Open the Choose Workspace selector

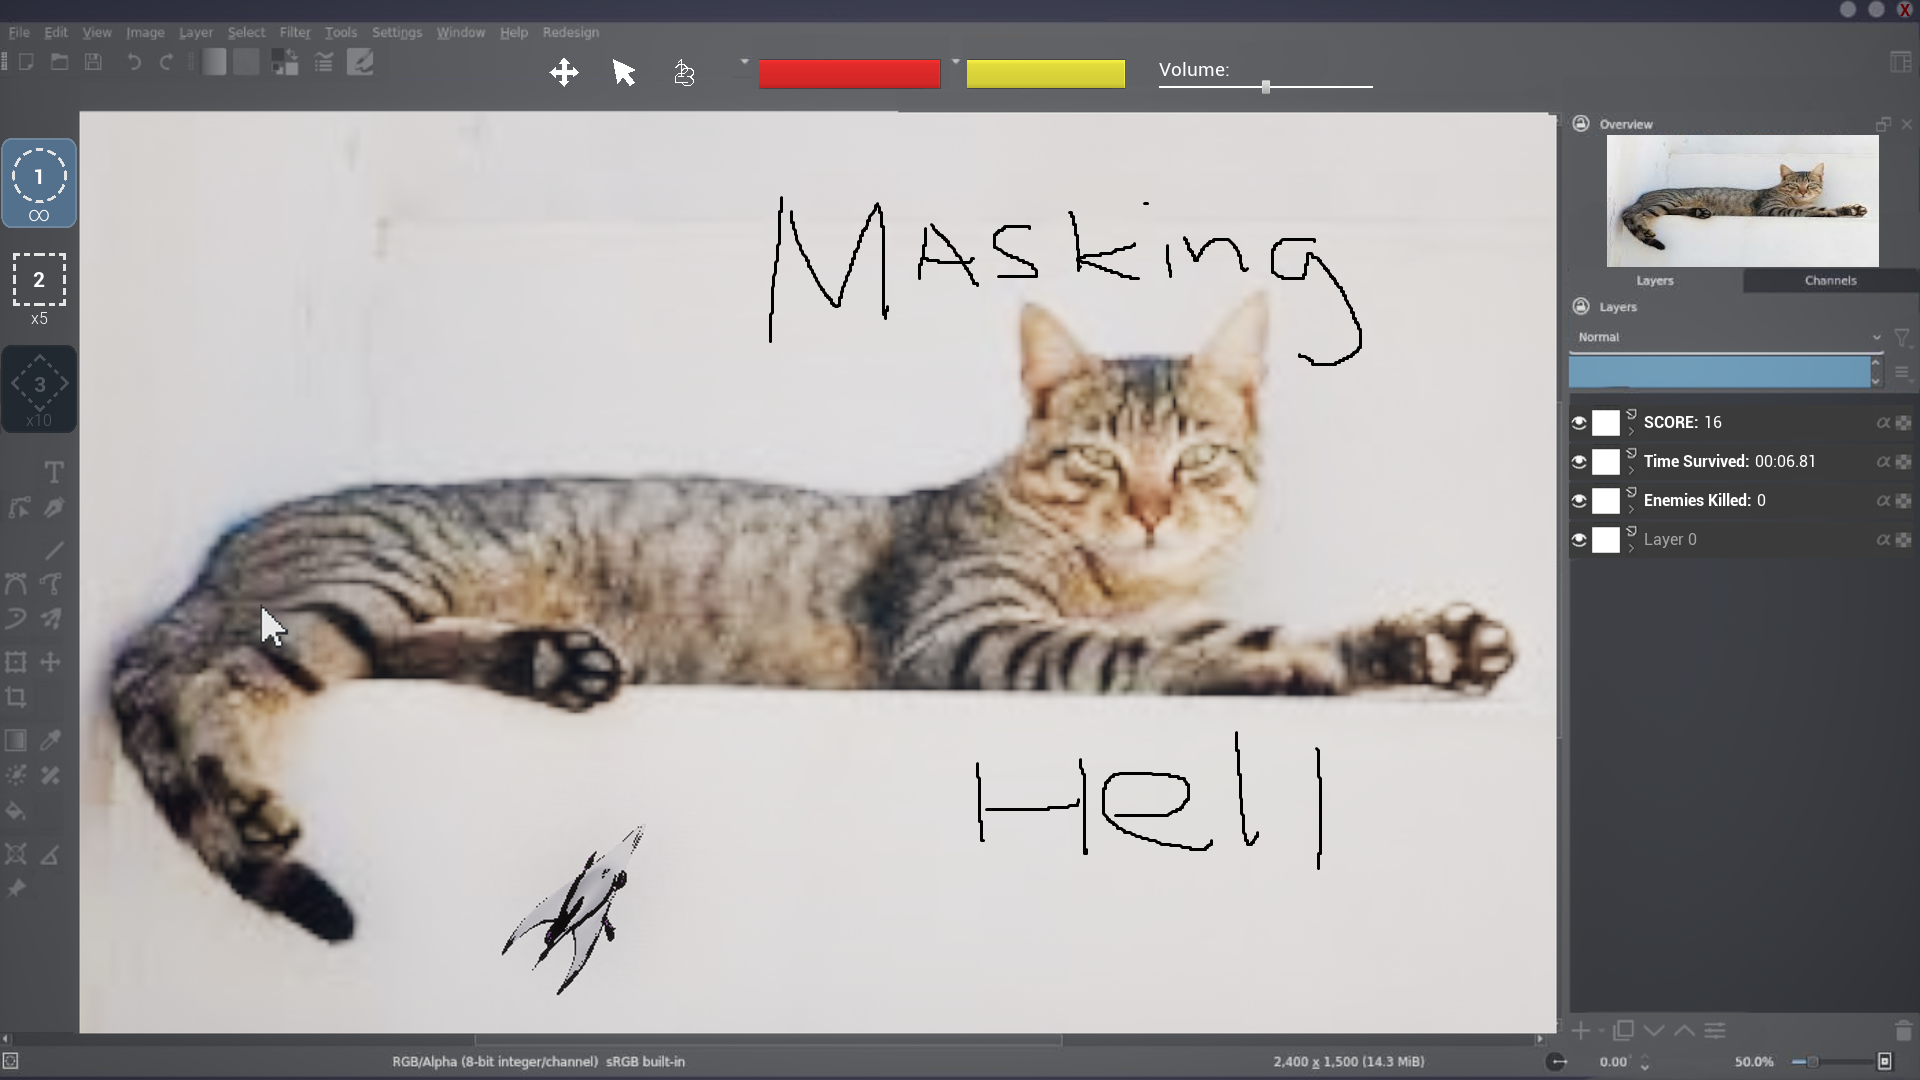point(1901,61)
